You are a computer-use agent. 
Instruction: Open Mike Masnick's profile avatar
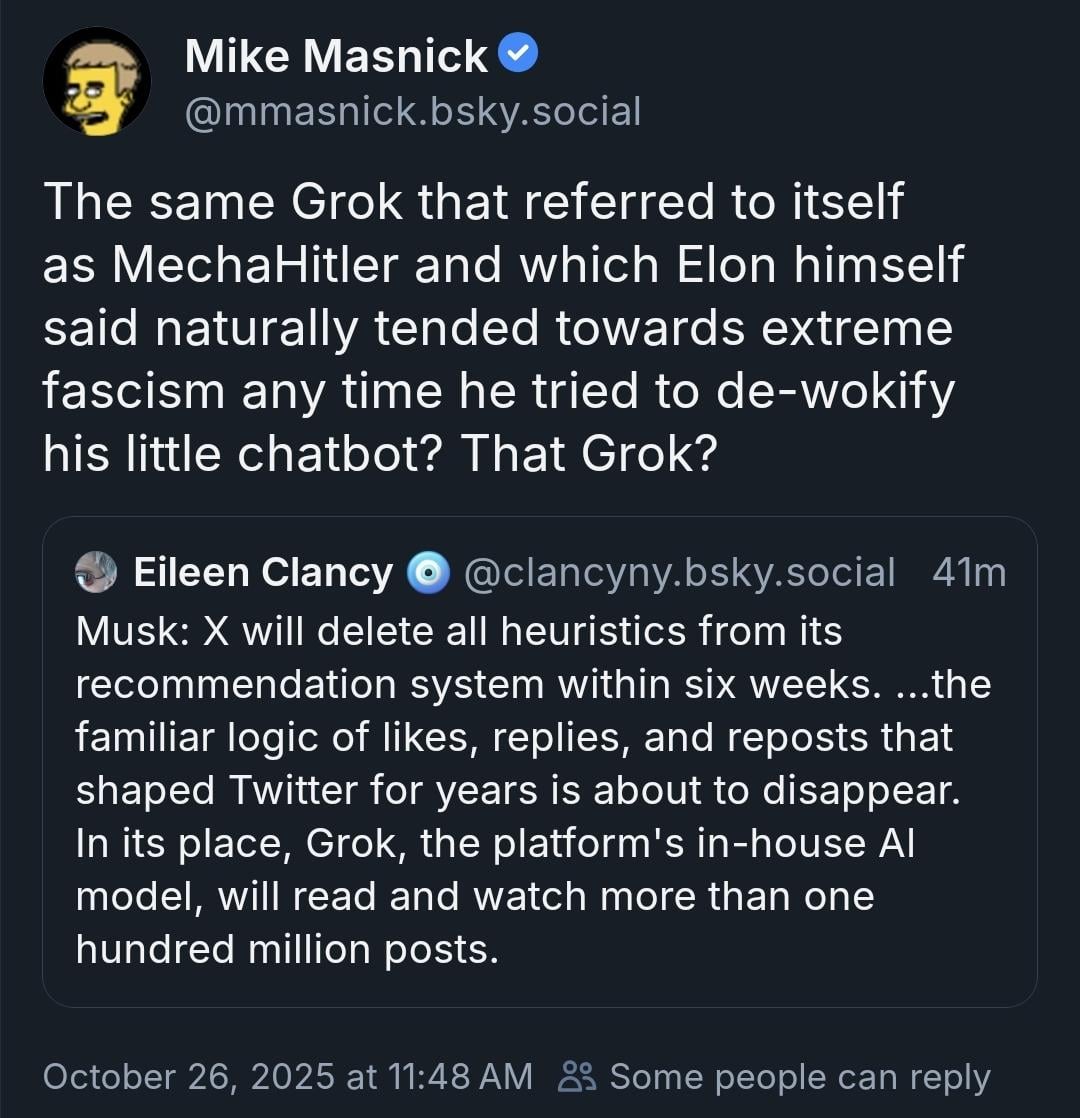click(x=97, y=81)
